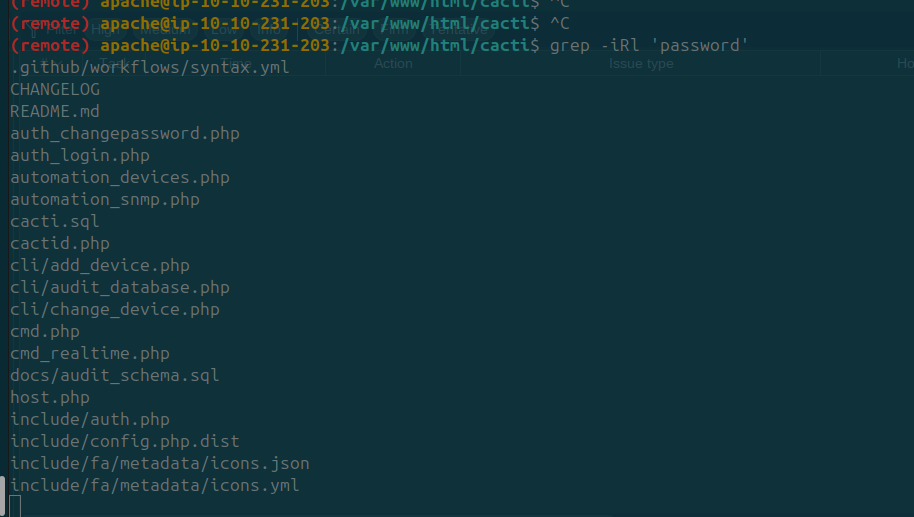This screenshot has width=914, height=517.
Task: Click the .github/workflows/syntax.yml line
Action: (x=150, y=68)
